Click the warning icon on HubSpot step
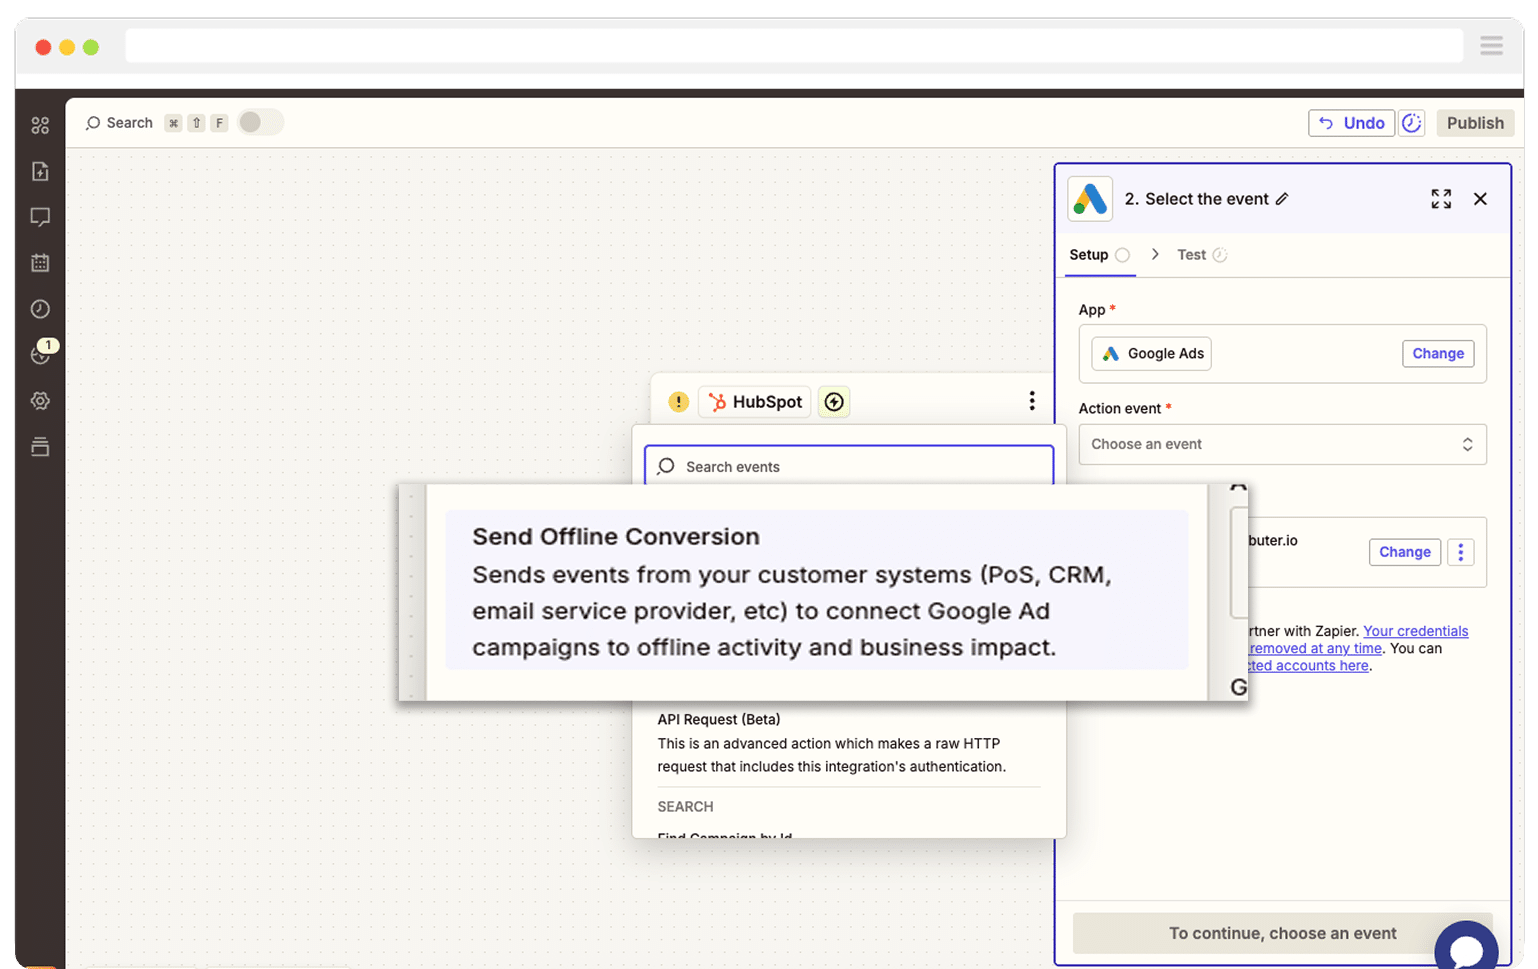Image resolution: width=1538 pixels, height=969 pixels. 679,402
